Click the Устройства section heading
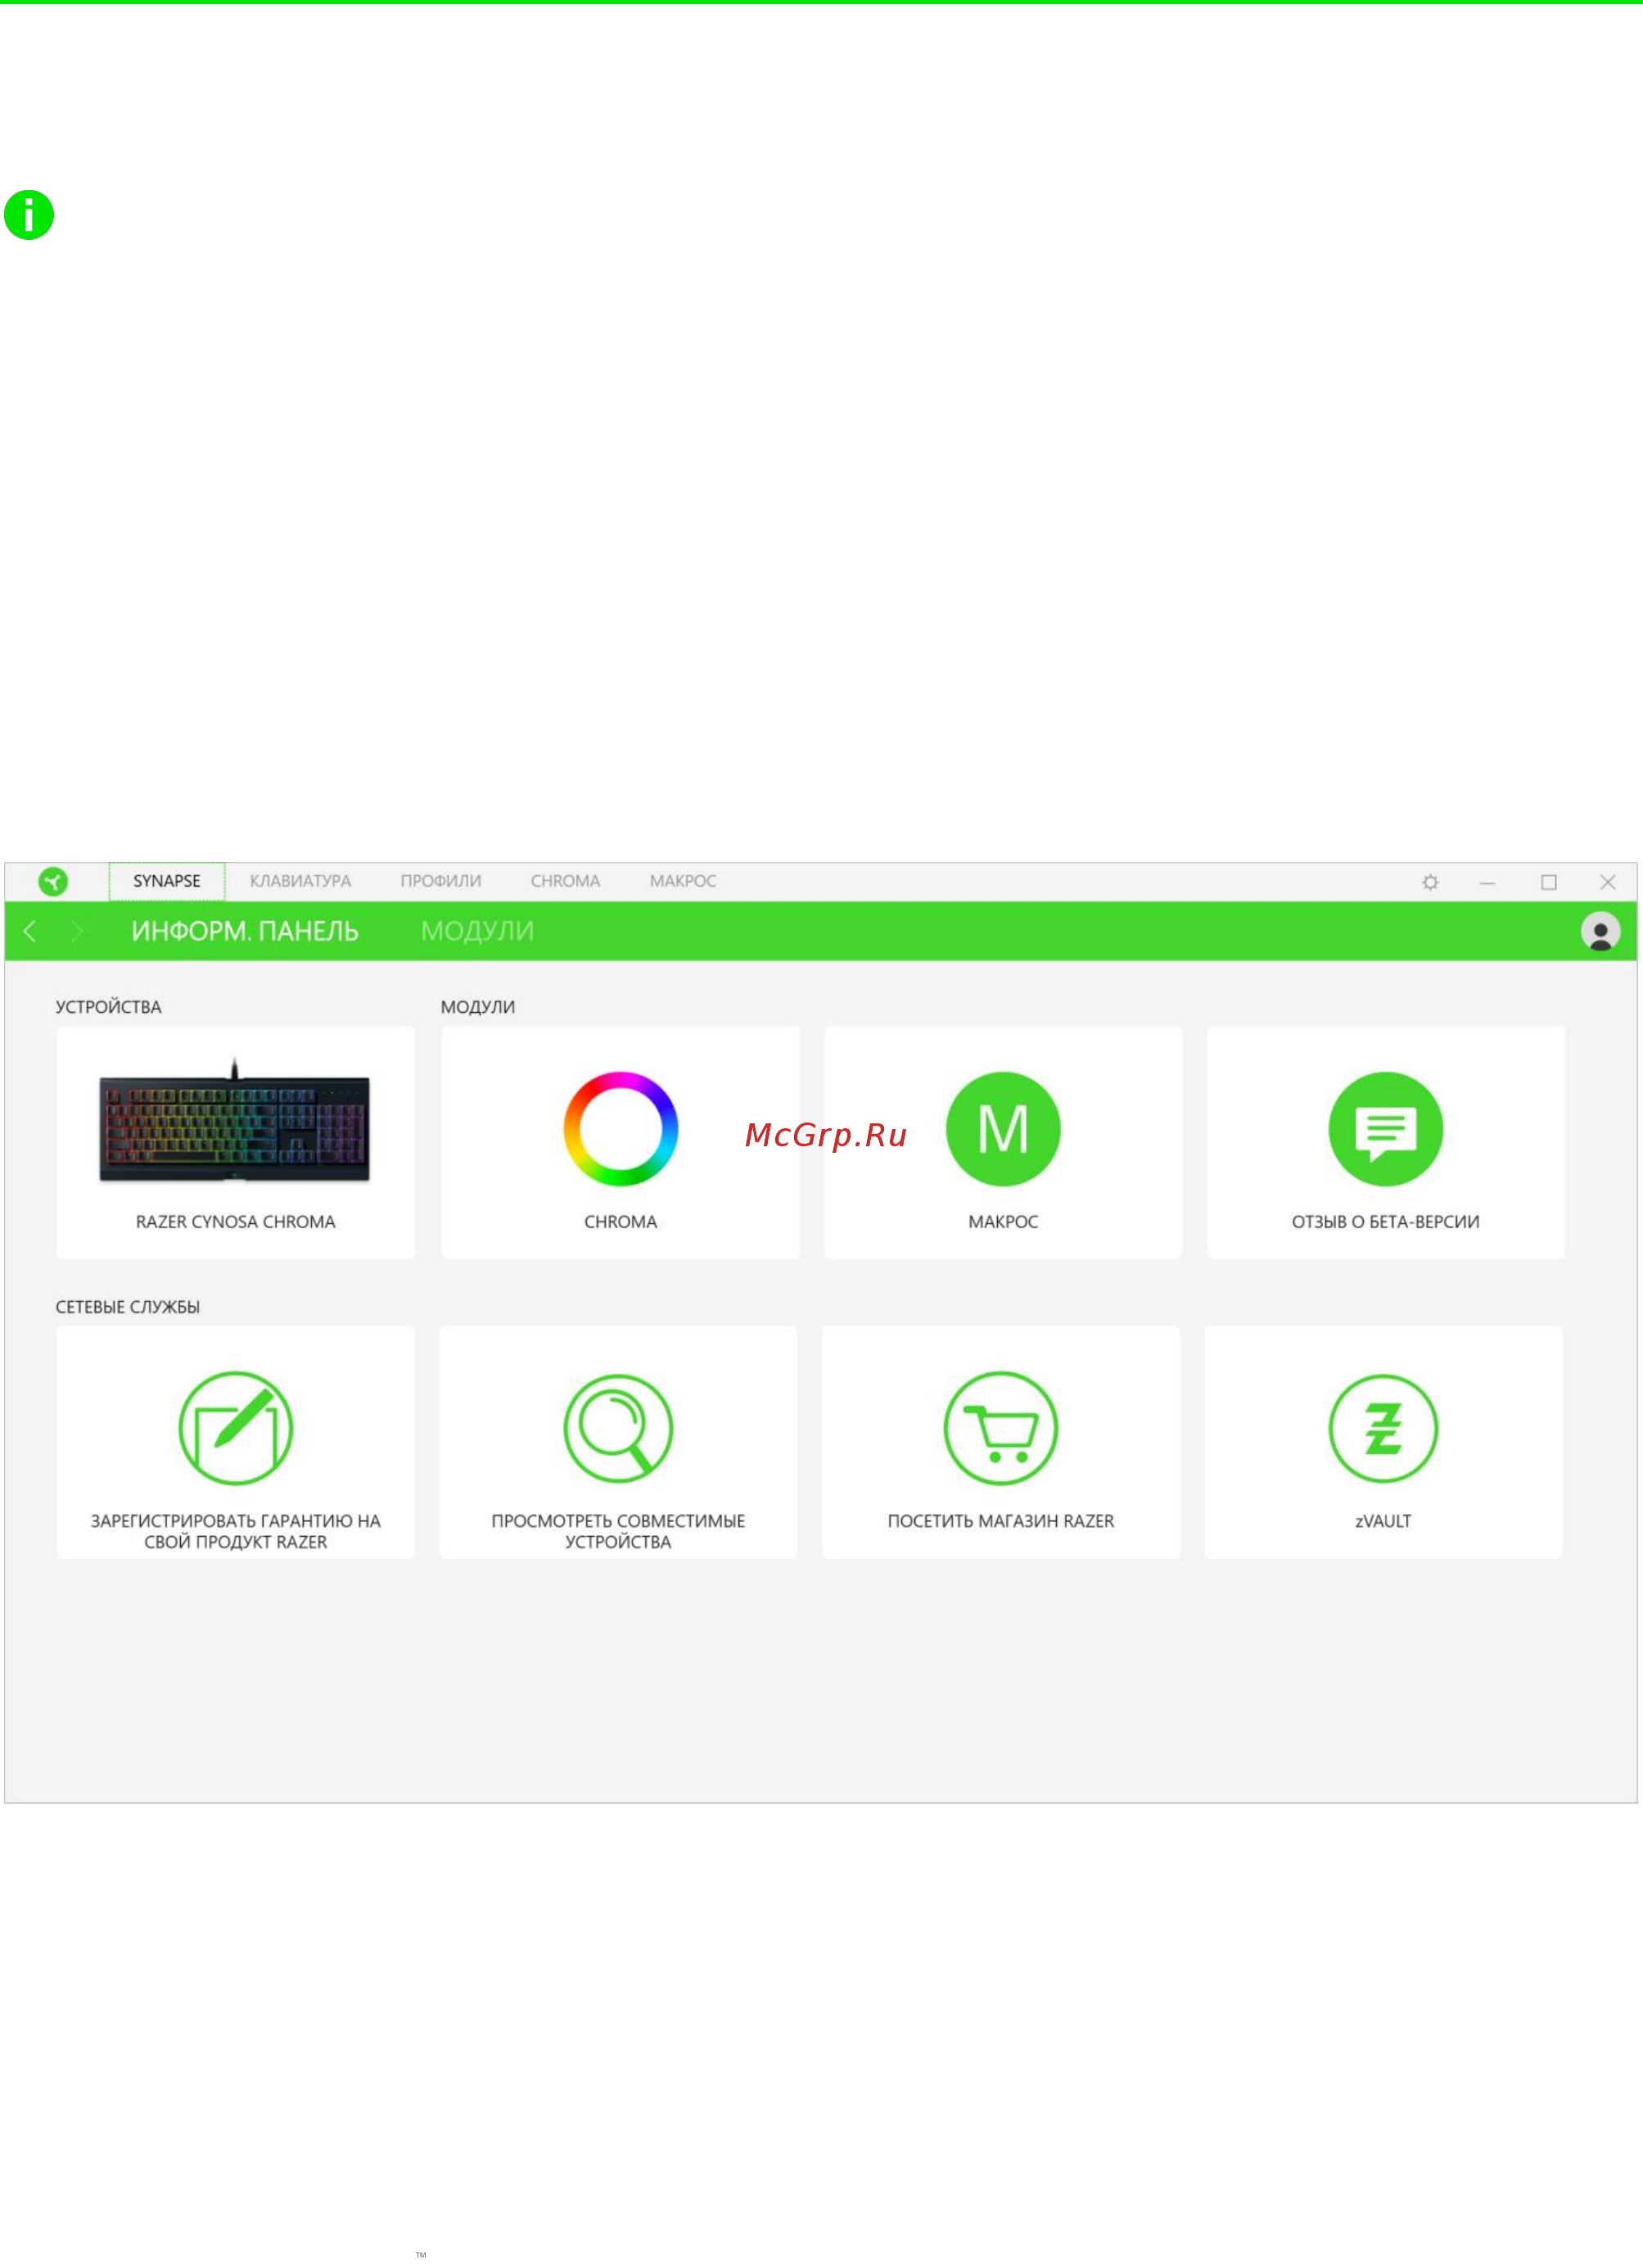This screenshot has width=1643, height=2268. (x=108, y=1007)
